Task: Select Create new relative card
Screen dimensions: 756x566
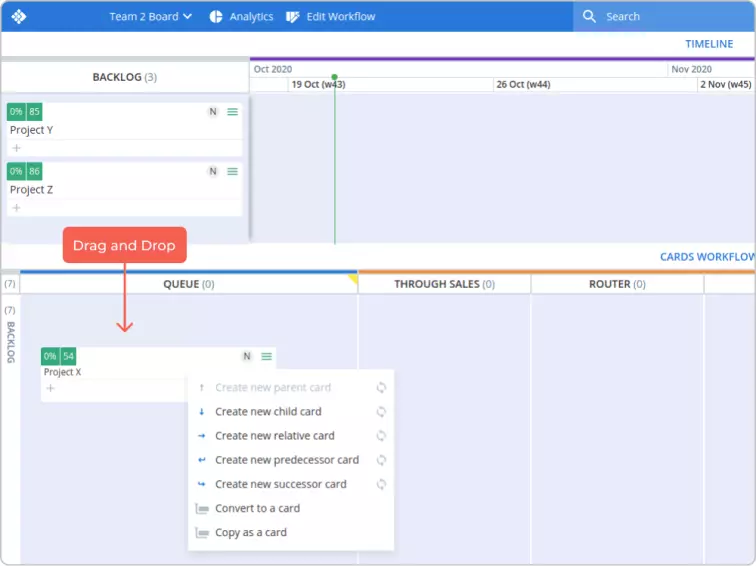Action: point(274,436)
